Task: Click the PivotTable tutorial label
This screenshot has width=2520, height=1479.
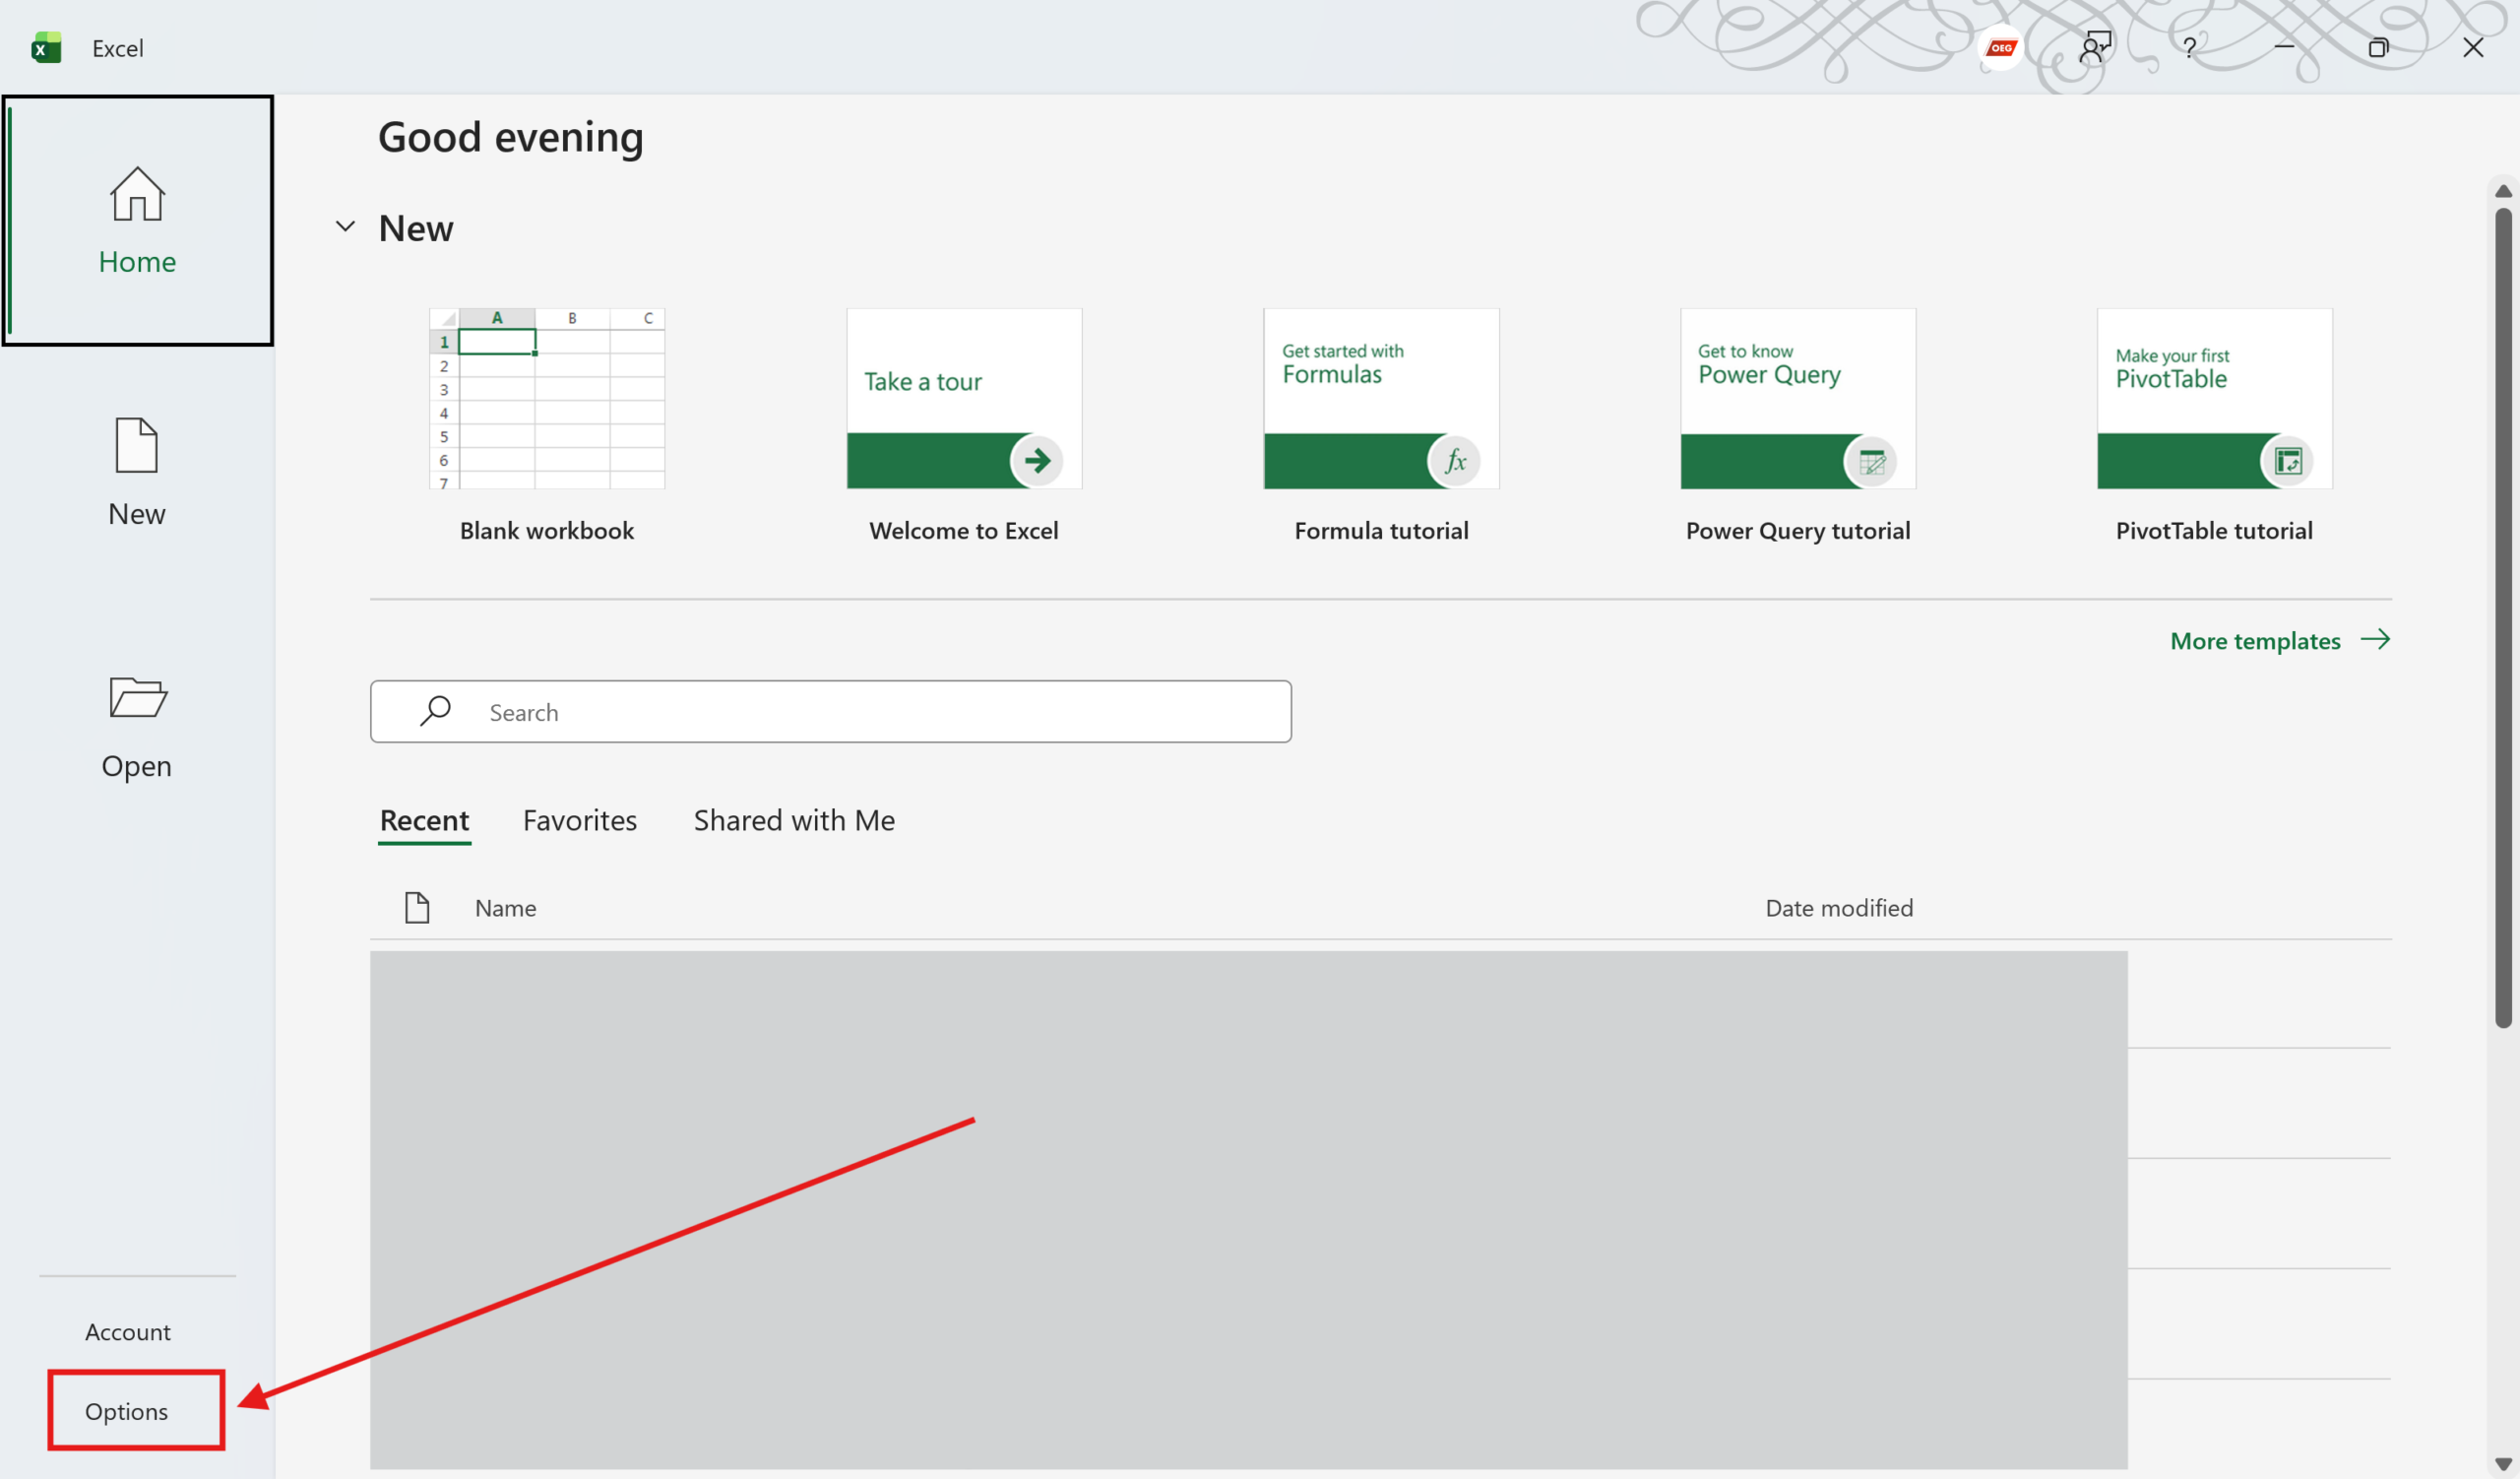Action: 2214,531
